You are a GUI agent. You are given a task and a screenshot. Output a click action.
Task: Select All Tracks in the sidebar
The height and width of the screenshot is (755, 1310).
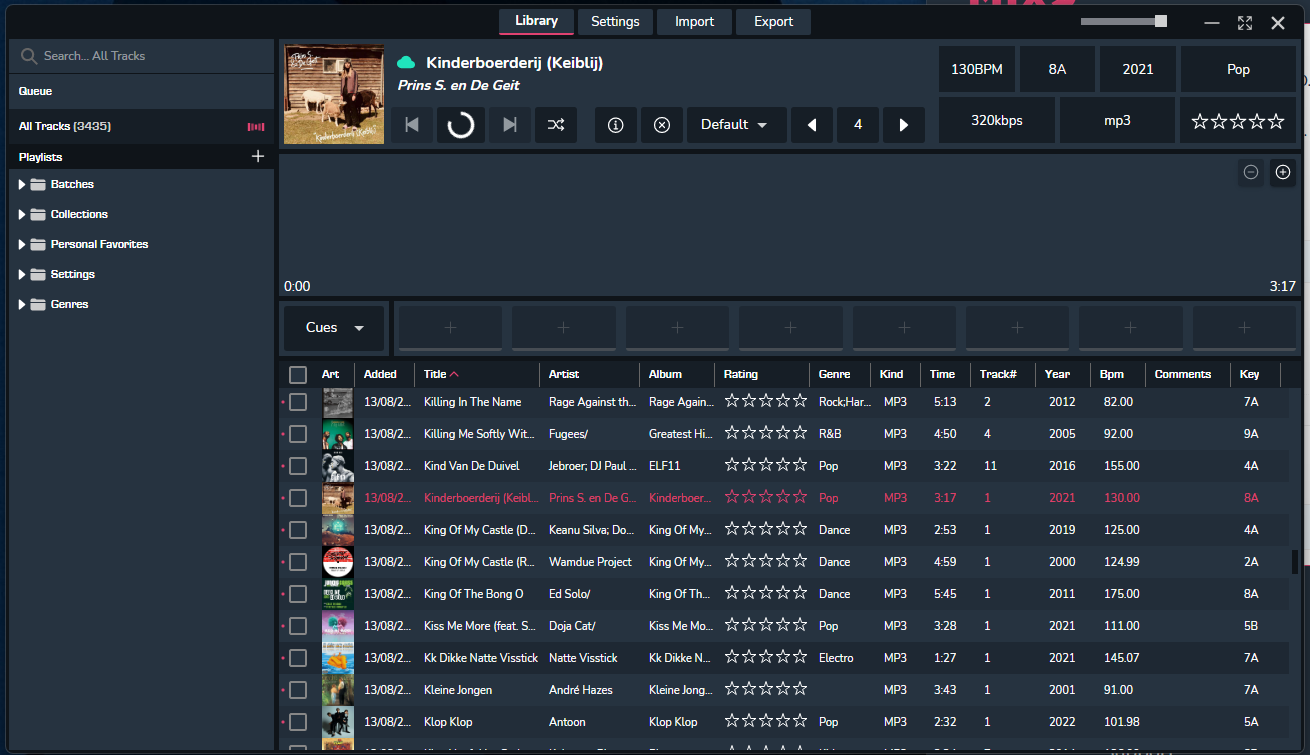(x=65, y=126)
